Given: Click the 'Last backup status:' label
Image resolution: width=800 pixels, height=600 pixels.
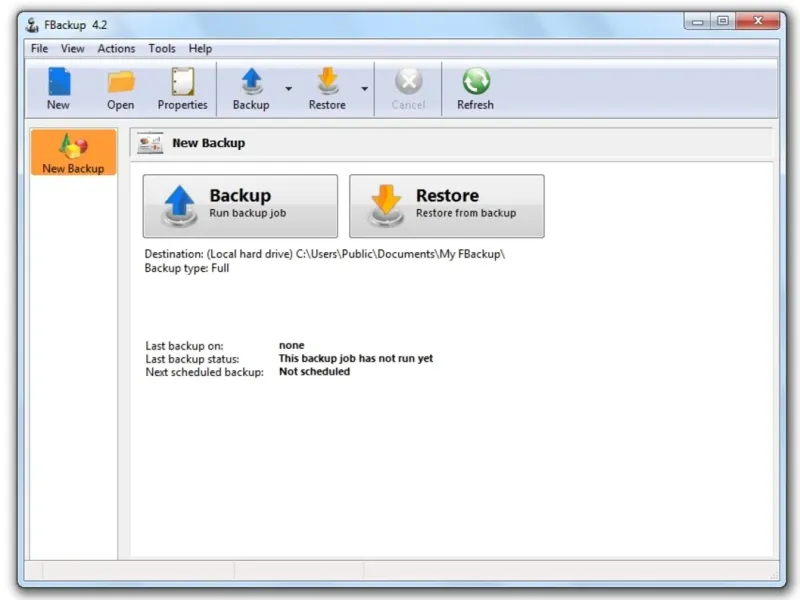Looking at the screenshot, I should tap(192, 359).
